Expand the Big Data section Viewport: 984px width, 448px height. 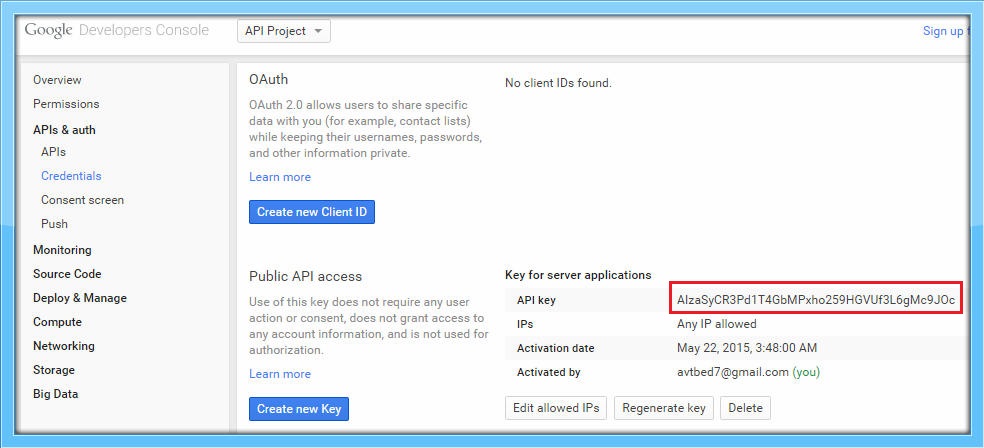click(x=56, y=394)
